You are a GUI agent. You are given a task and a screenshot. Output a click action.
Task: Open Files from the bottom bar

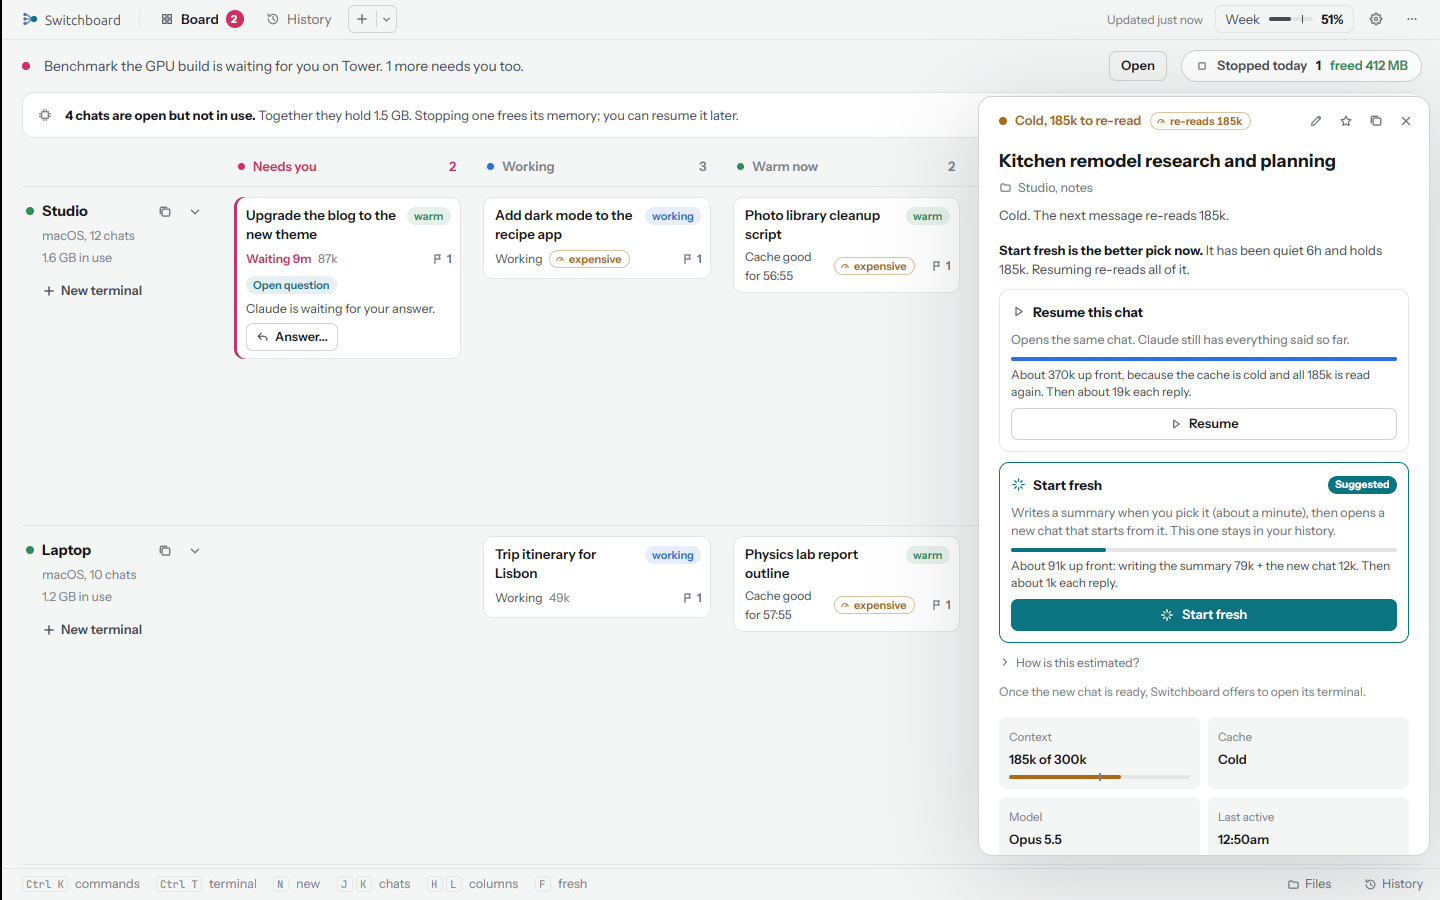1310,884
